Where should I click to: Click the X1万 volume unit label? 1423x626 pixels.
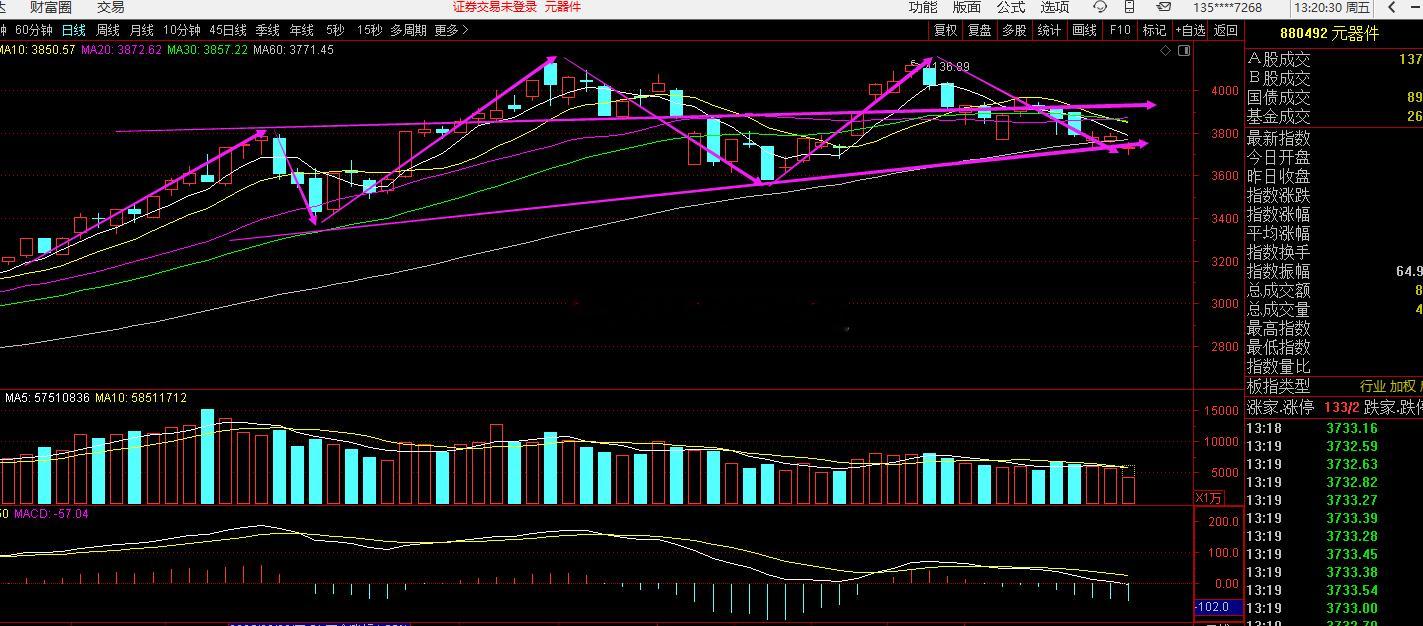point(1209,497)
